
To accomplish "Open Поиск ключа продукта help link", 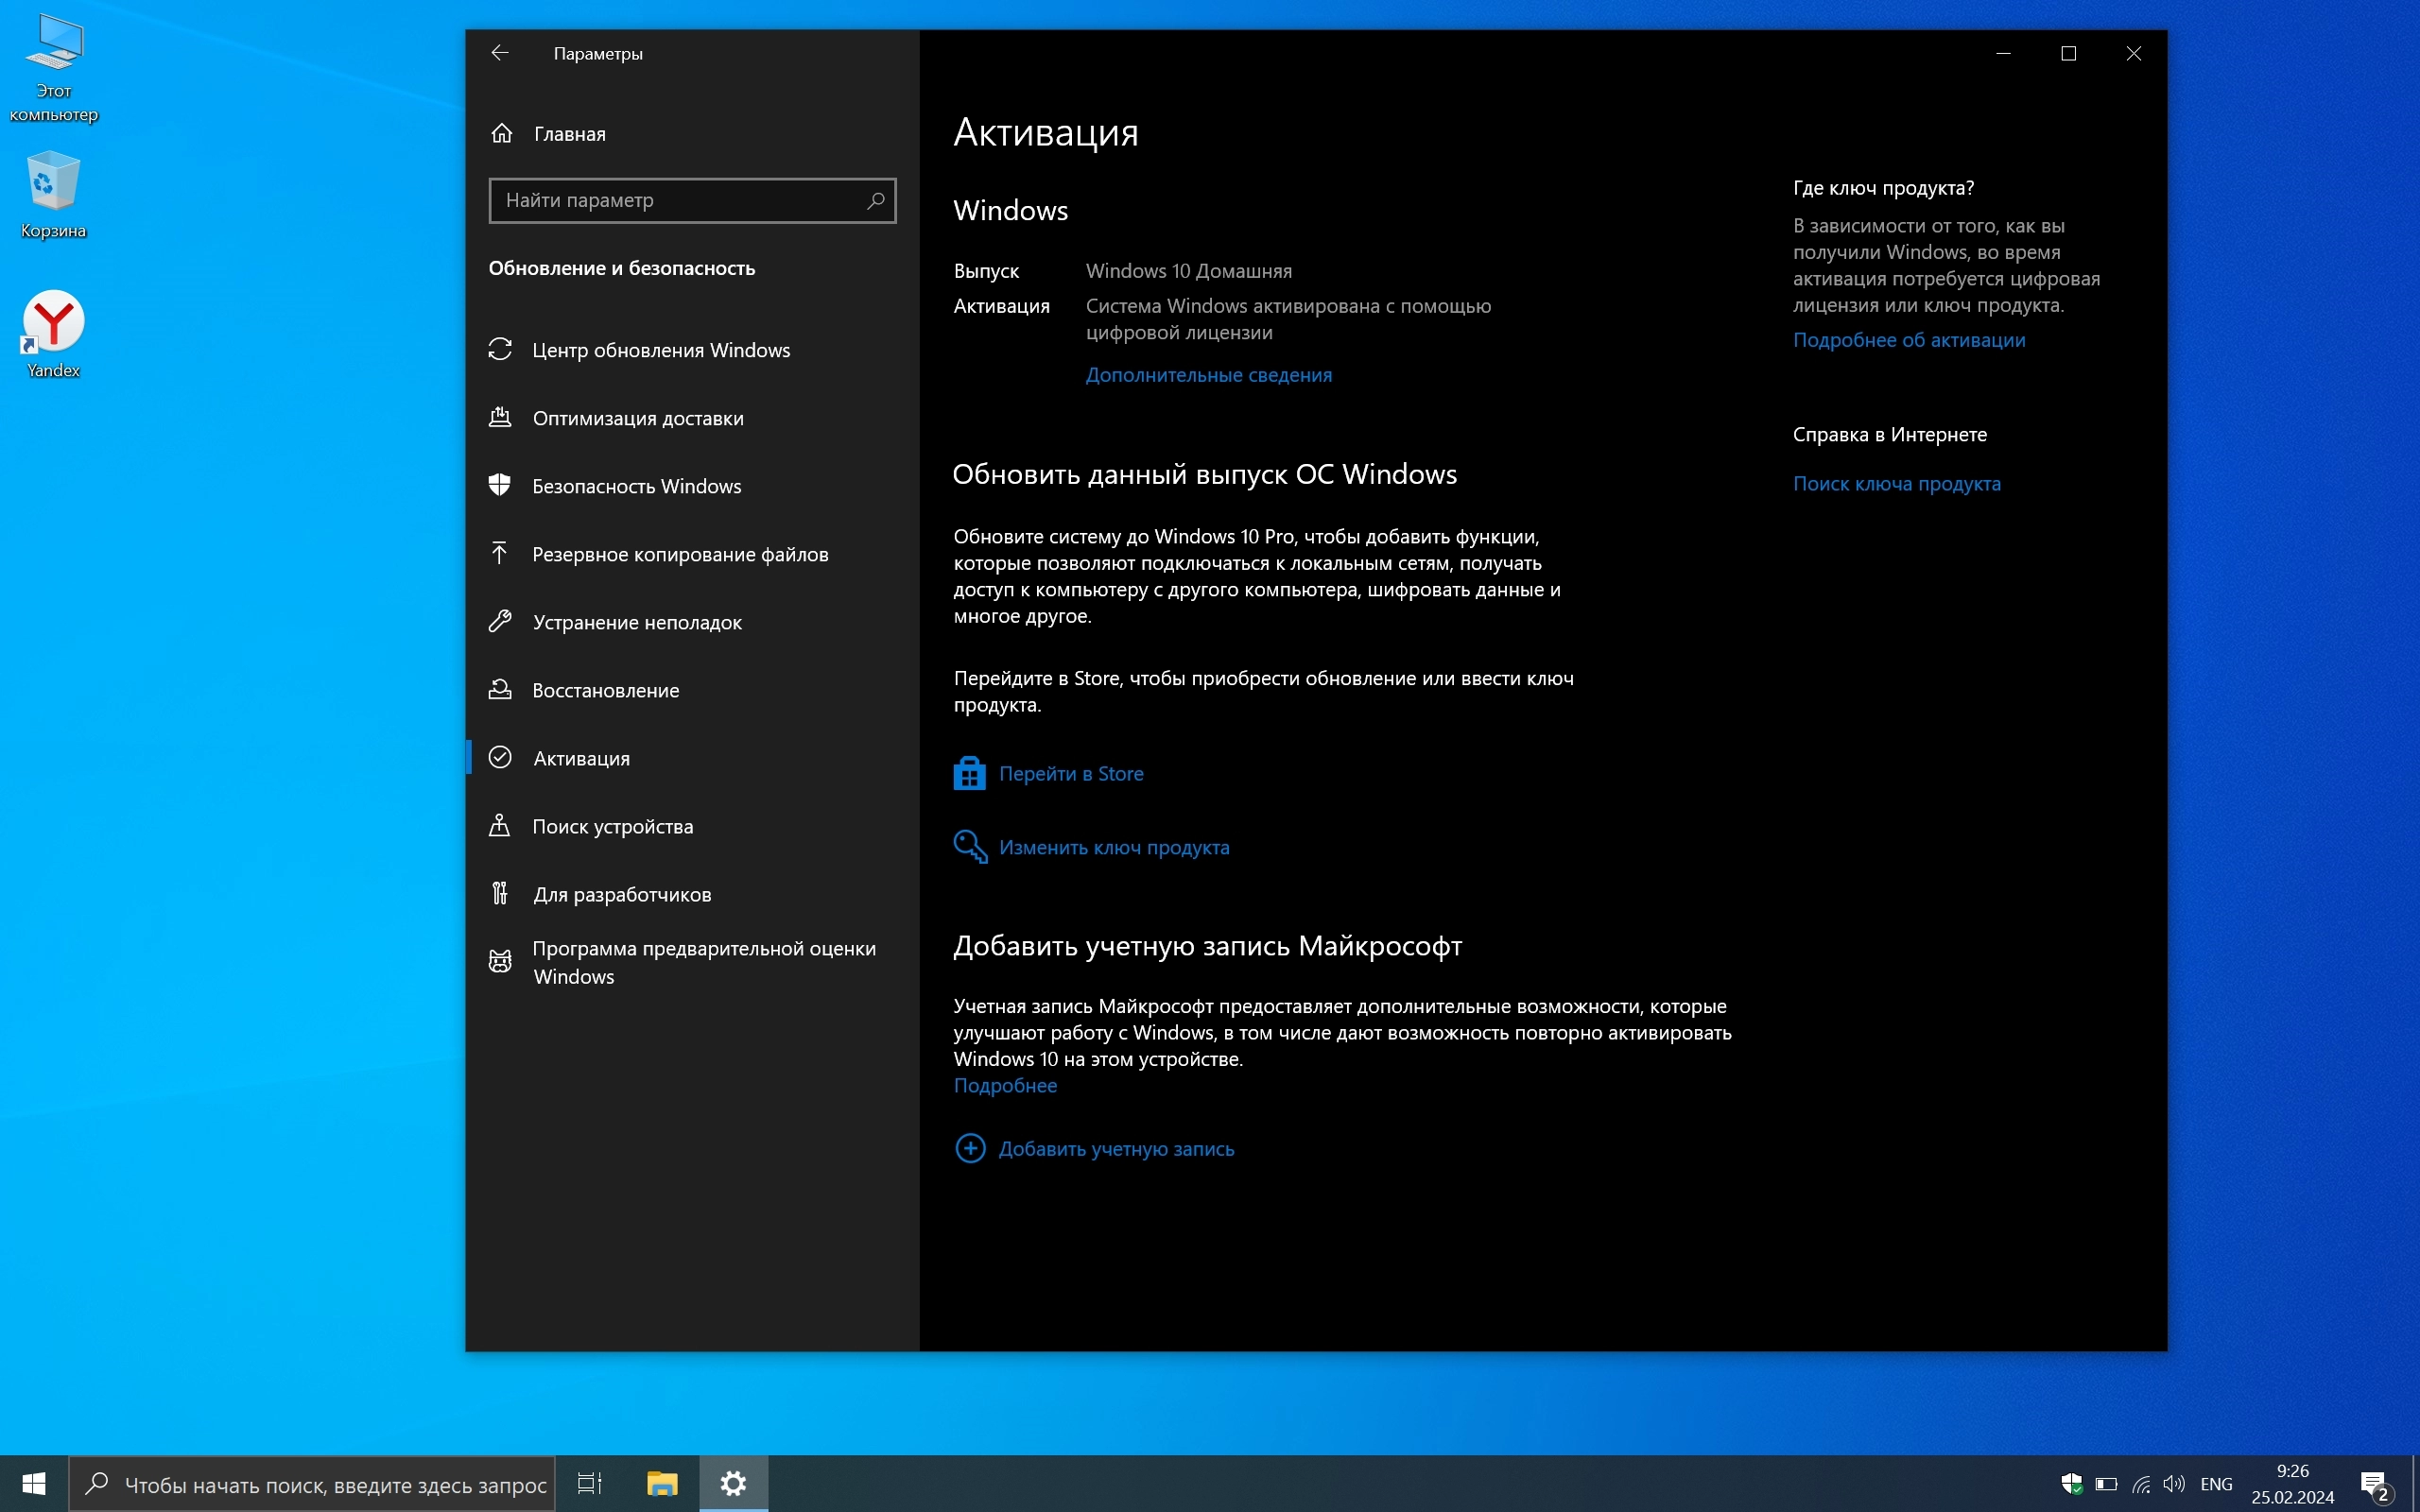I will [1896, 484].
